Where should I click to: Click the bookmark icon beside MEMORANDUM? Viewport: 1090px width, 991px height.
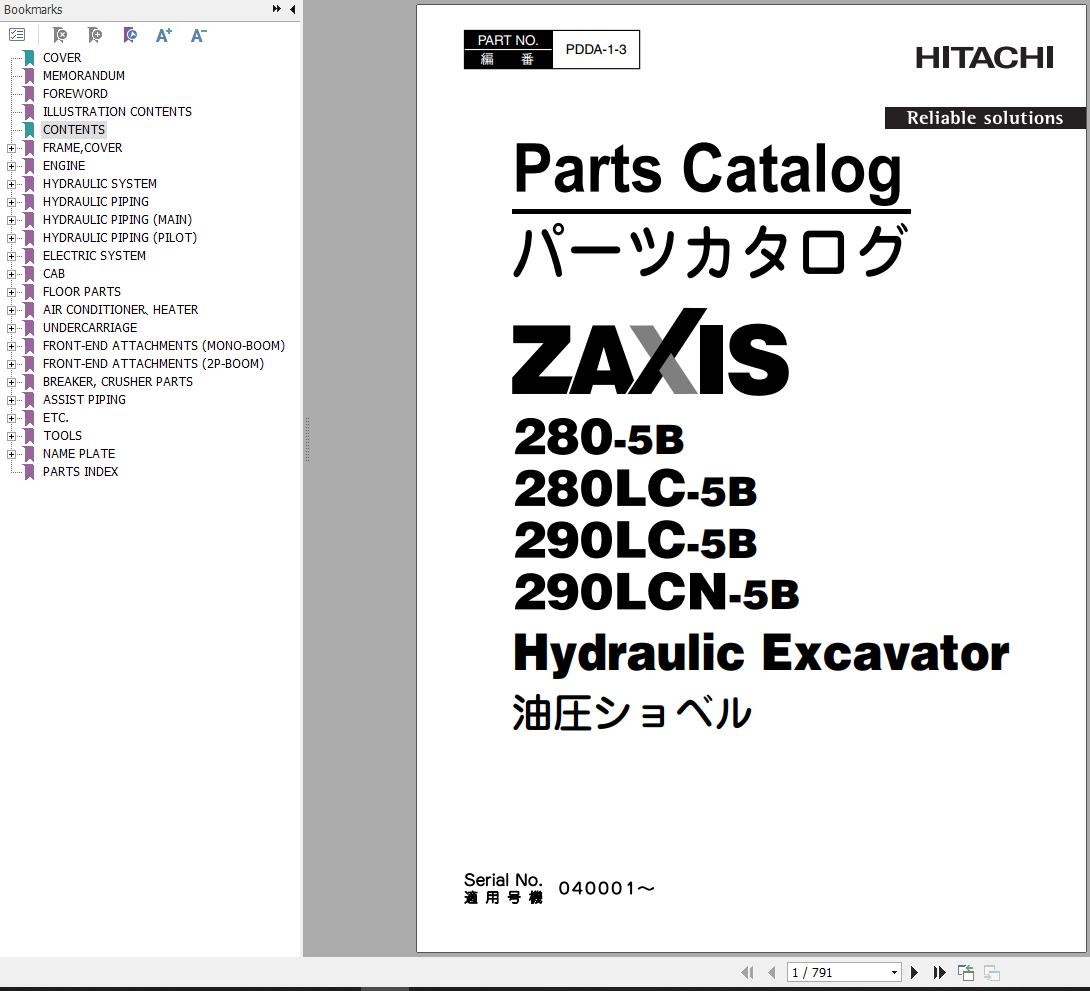[x=29, y=76]
